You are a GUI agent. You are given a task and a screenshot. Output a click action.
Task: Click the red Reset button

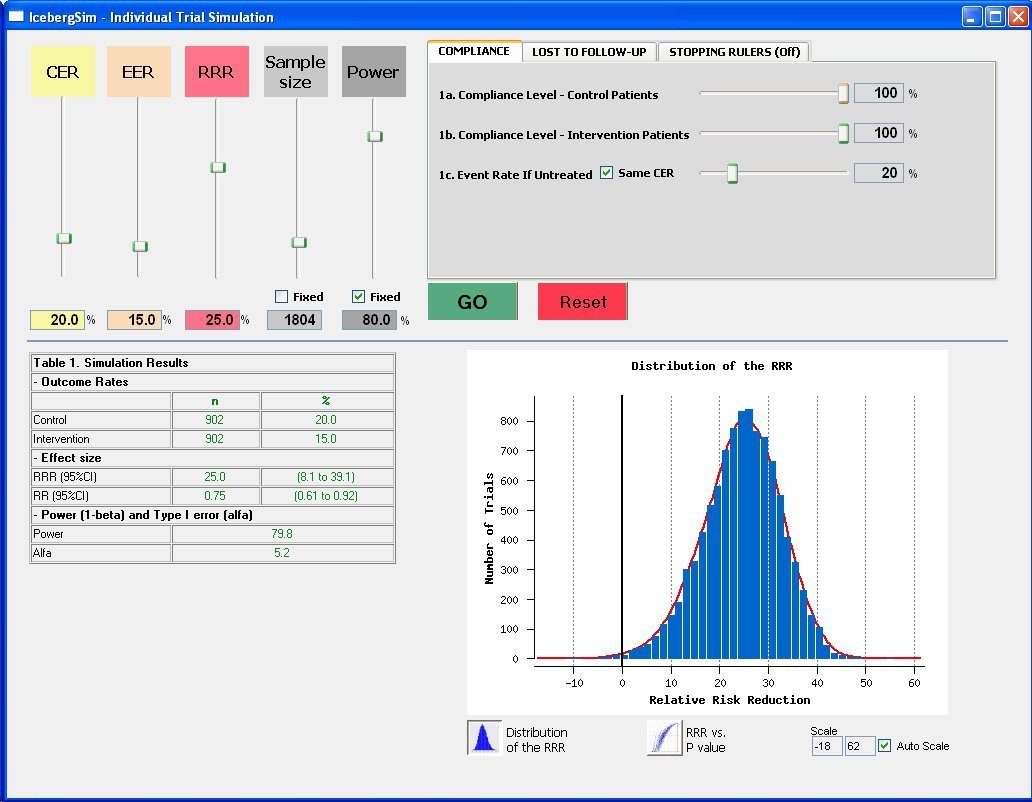[583, 302]
